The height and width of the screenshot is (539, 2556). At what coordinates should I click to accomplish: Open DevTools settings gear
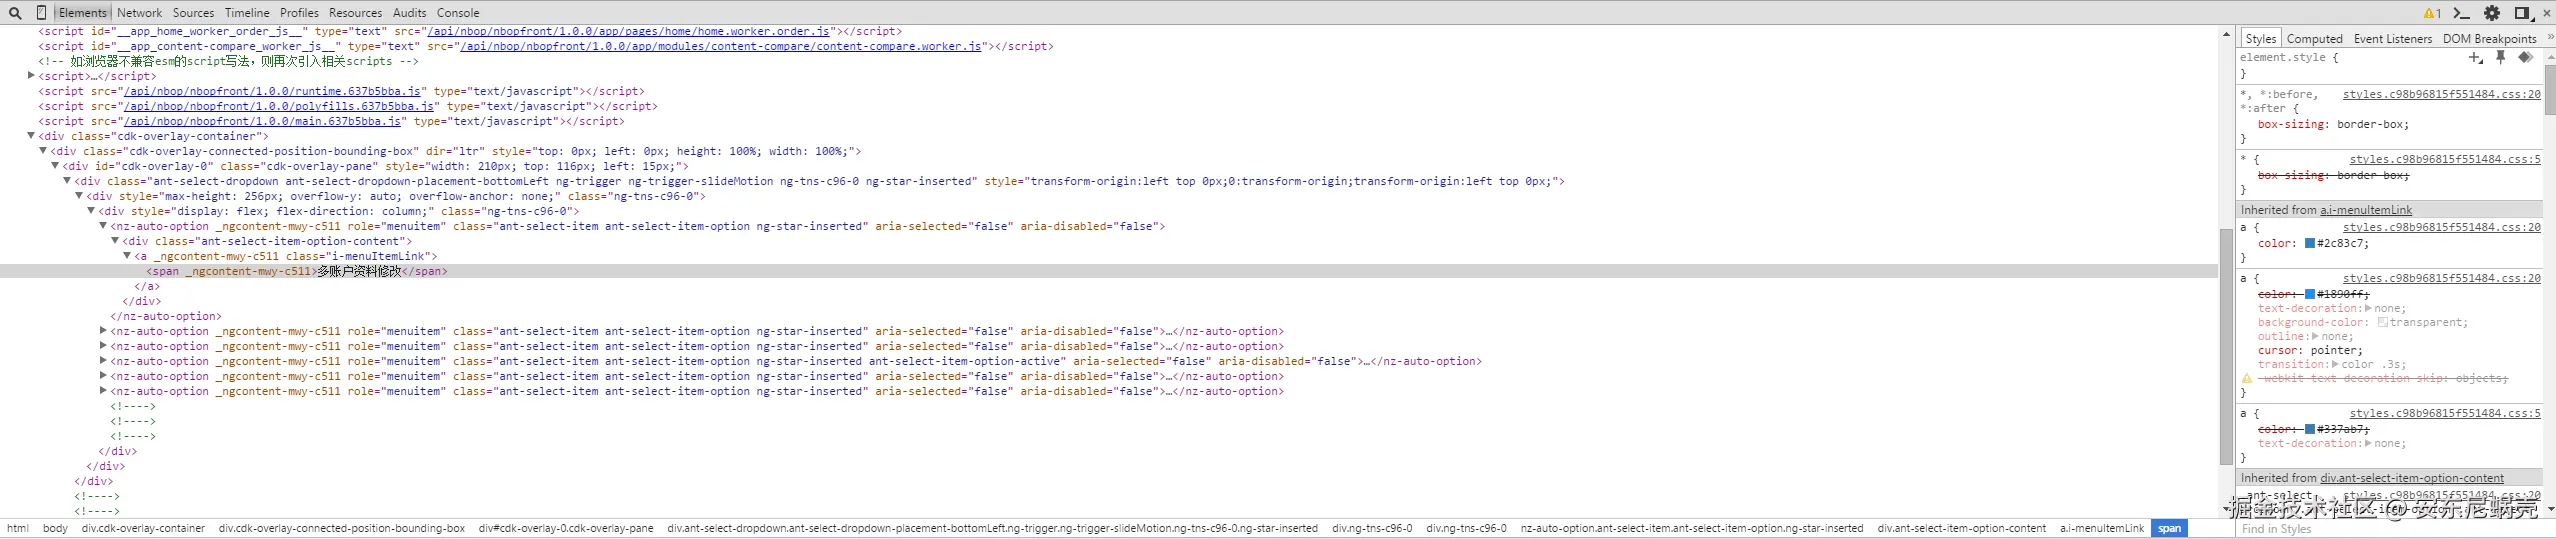pos(2492,13)
